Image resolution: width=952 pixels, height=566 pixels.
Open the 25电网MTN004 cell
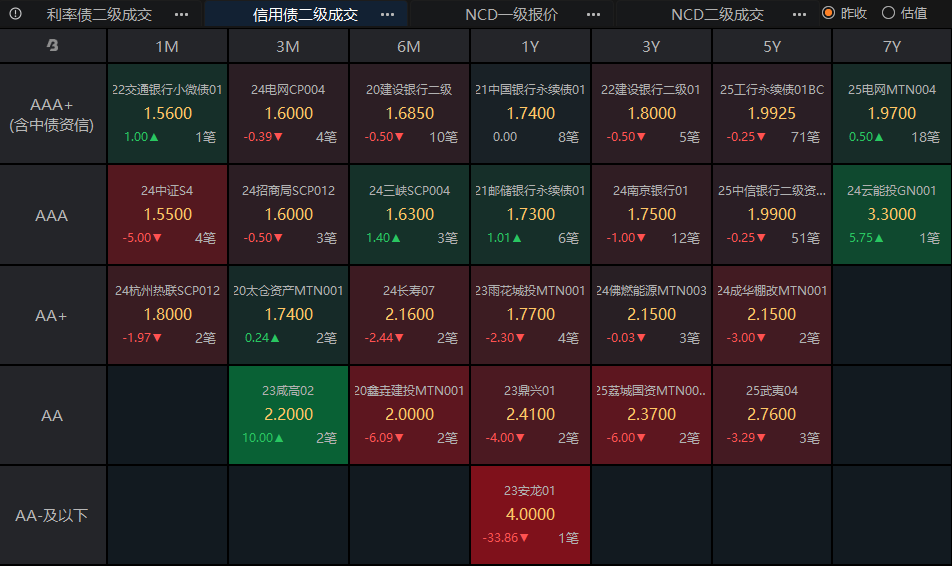point(892,114)
